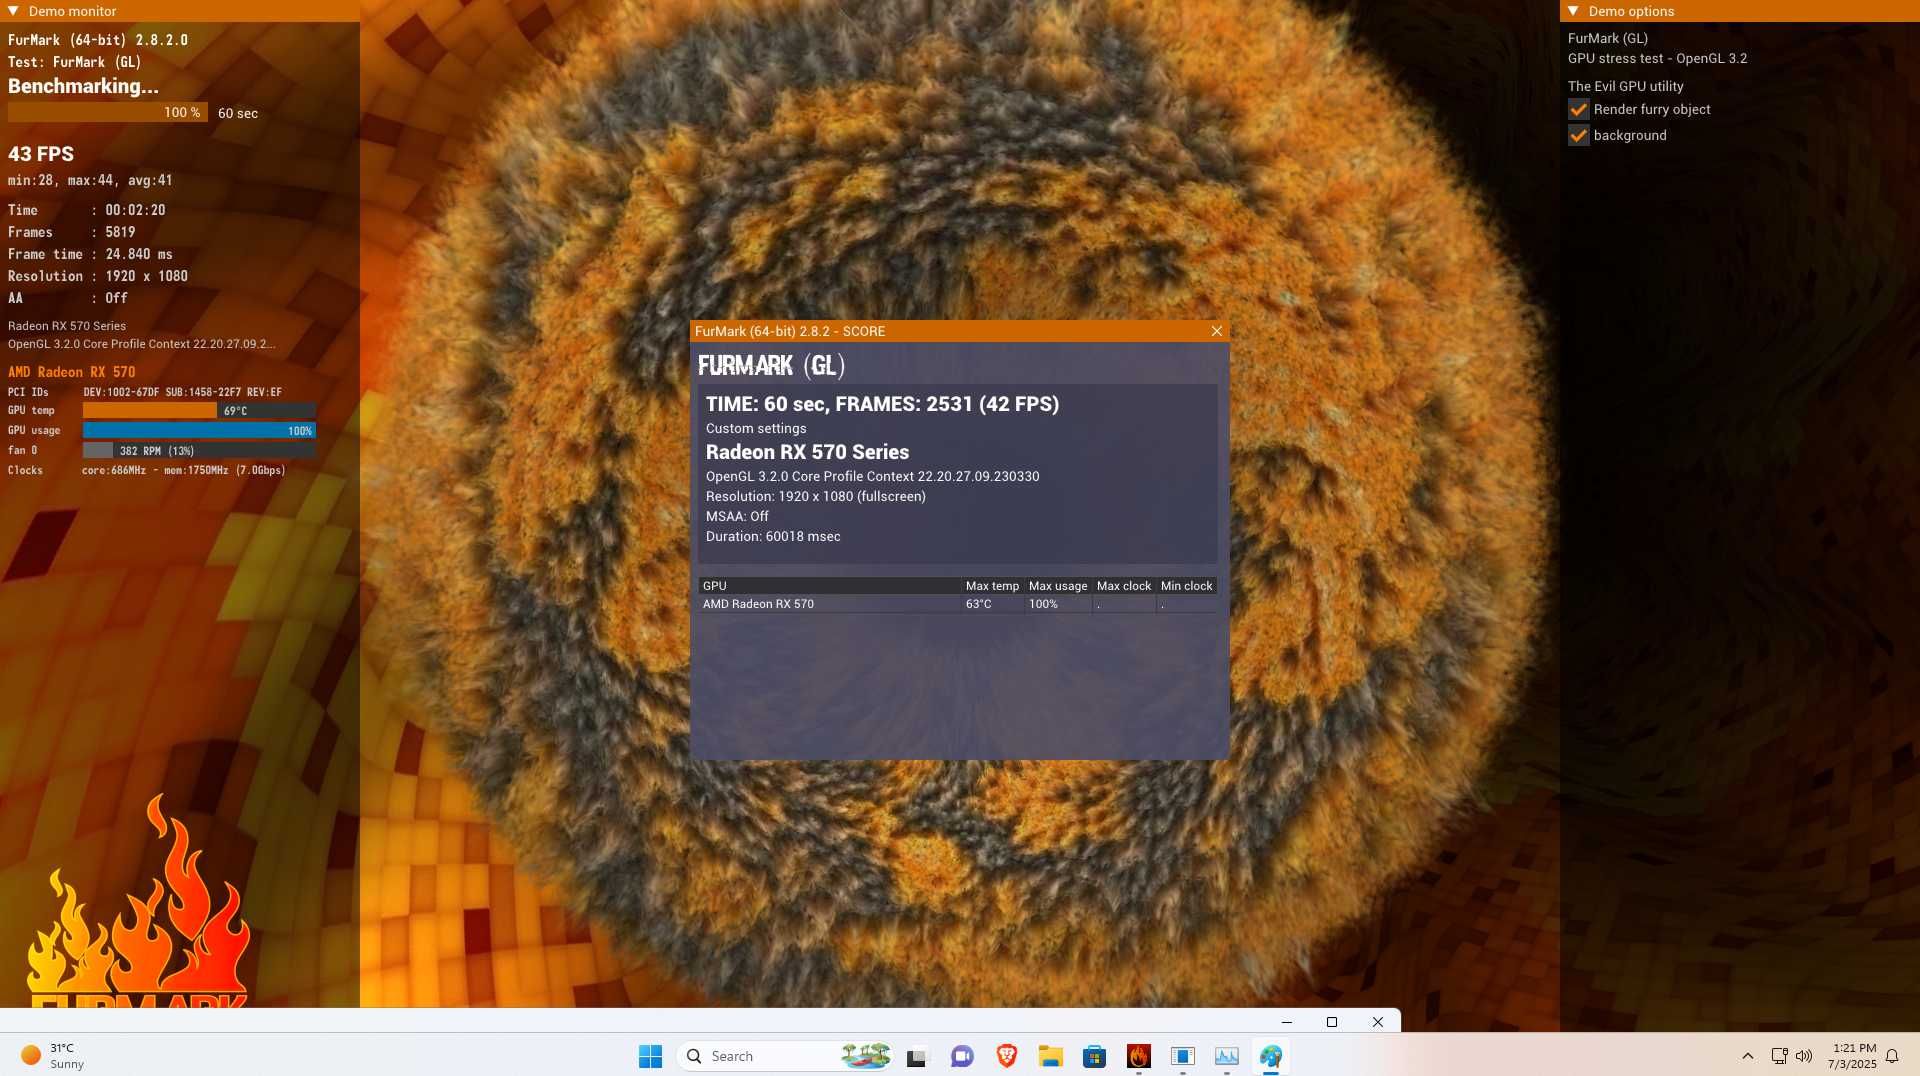Toggle the Render furry object checkbox
The height and width of the screenshot is (1076, 1920).
pos(1579,109)
